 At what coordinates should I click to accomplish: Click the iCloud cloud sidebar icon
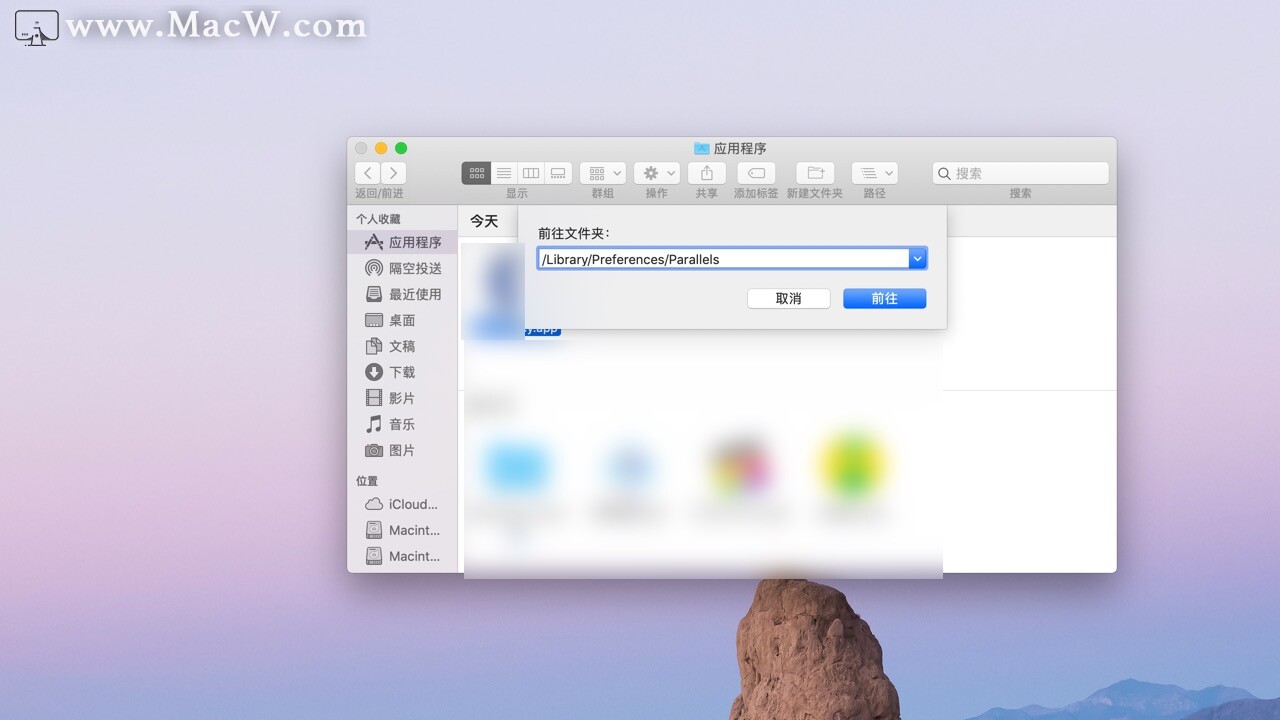pos(374,504)
